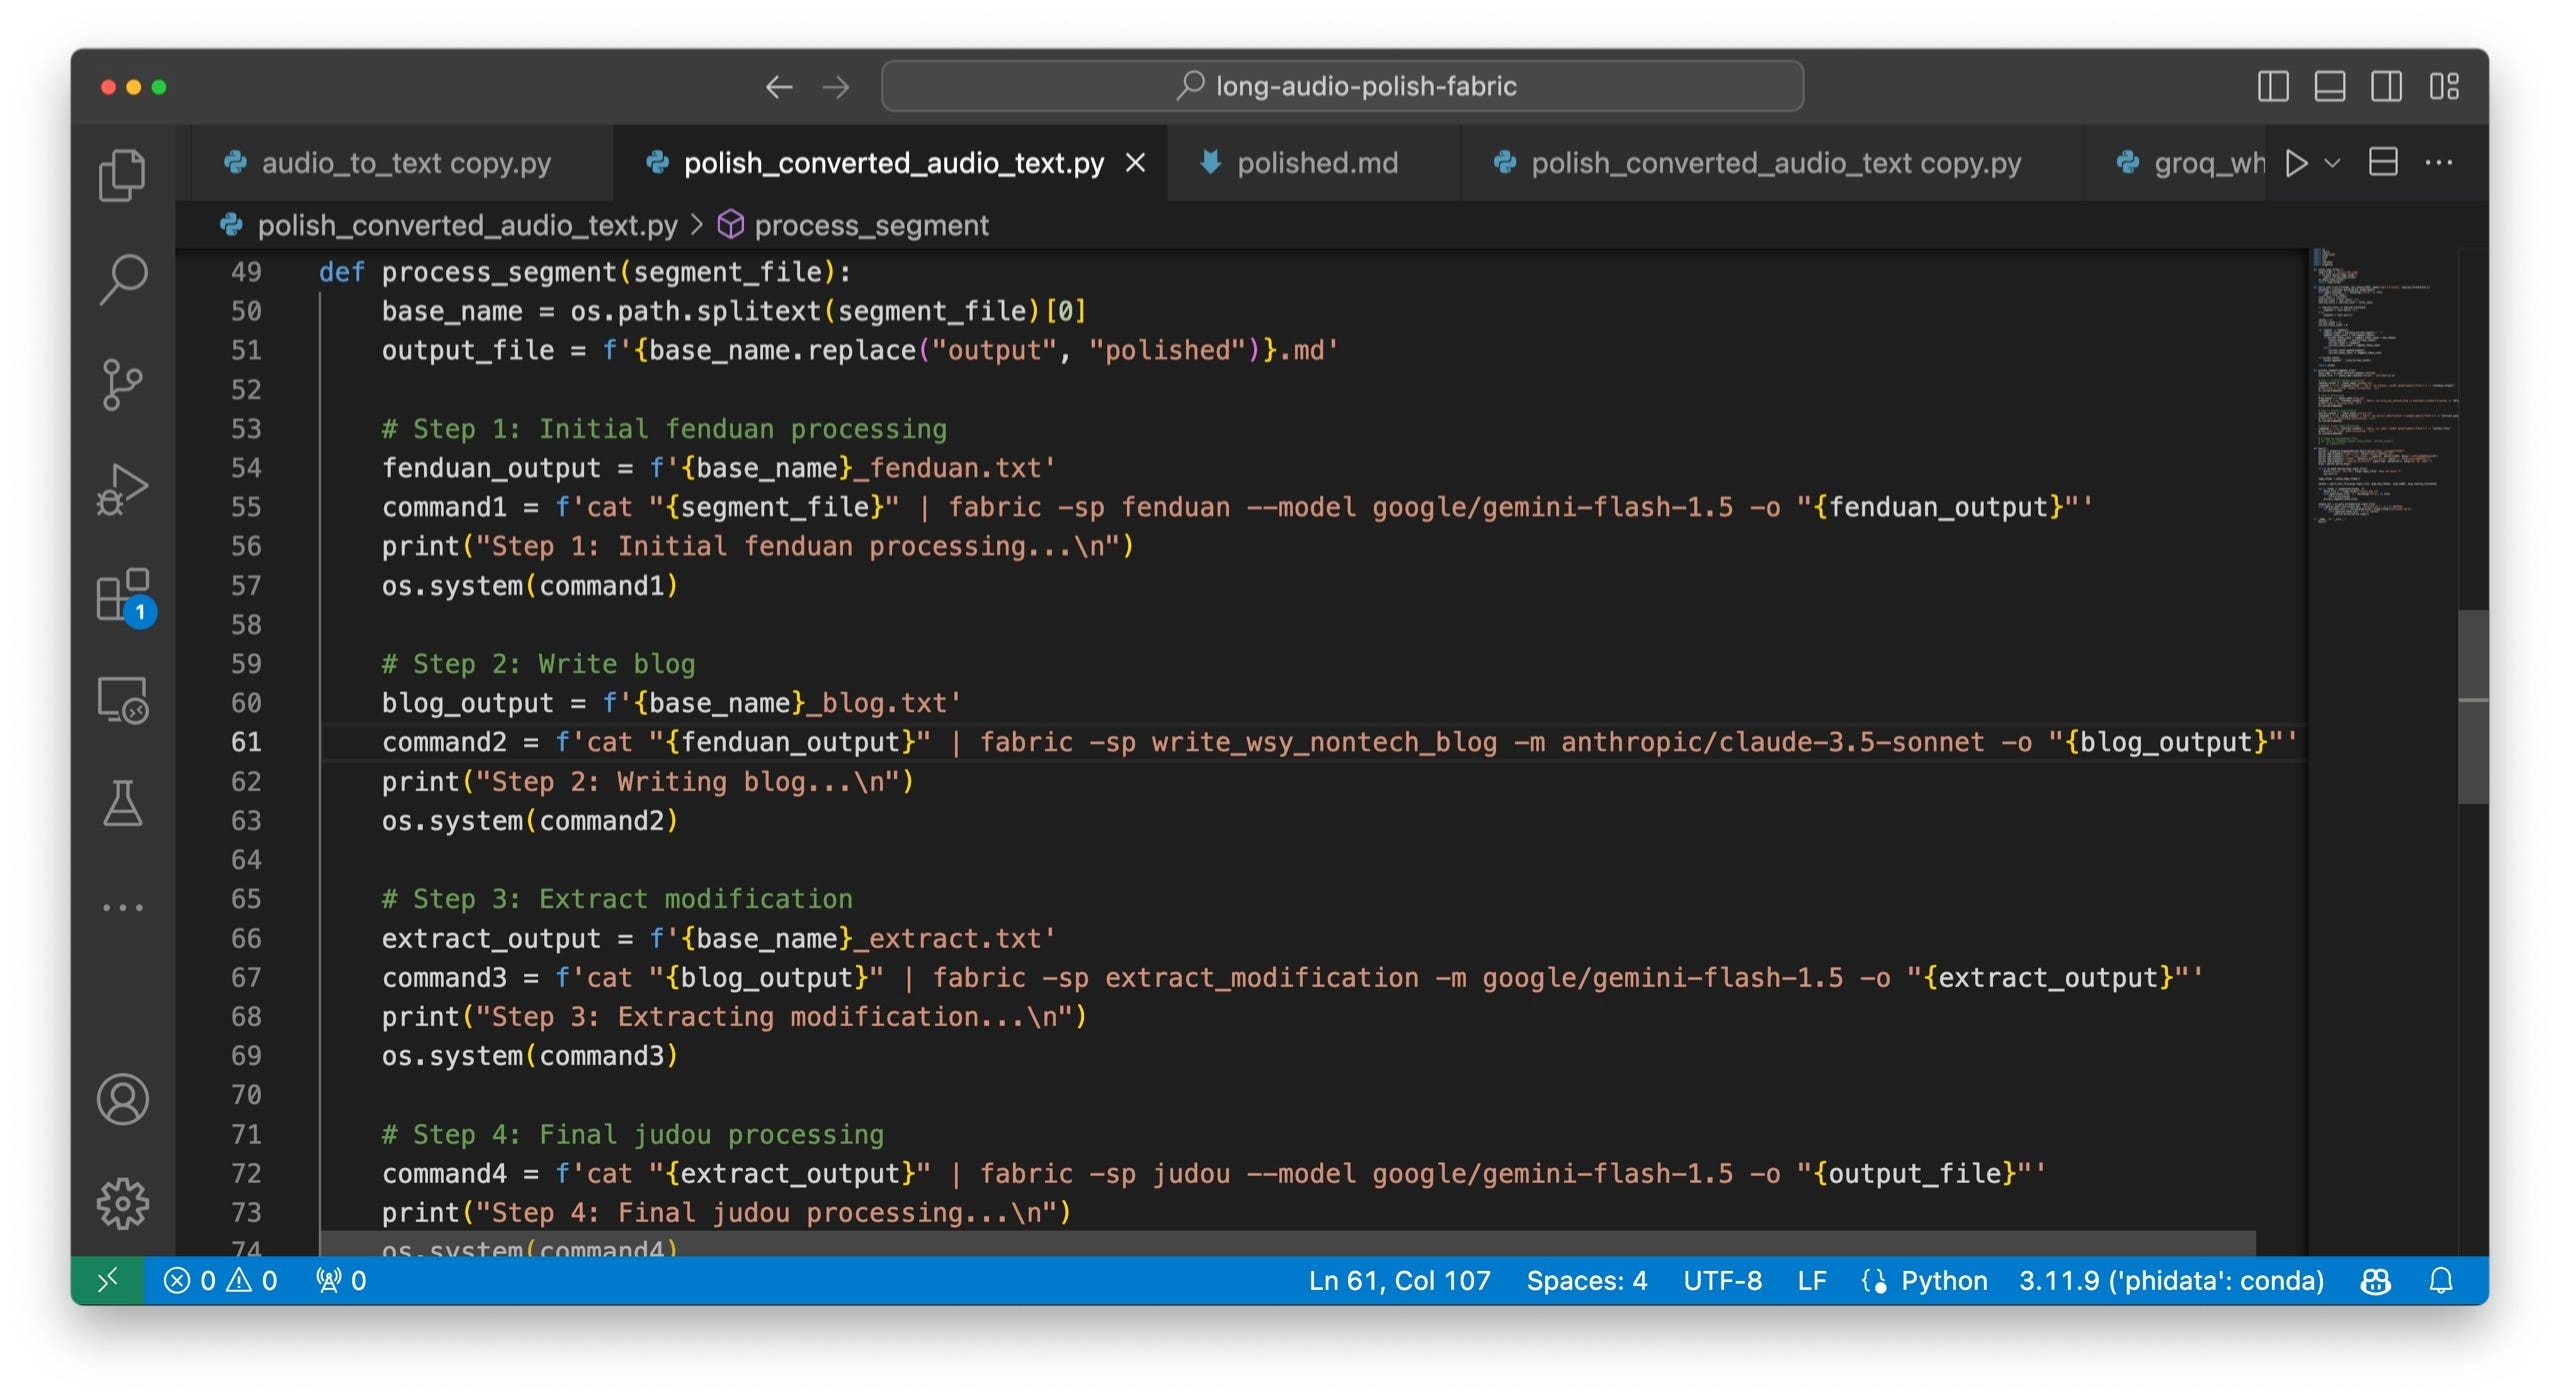Open the Copilot status icon
This screenshot has height=1399, width=2560.
2376,1281
